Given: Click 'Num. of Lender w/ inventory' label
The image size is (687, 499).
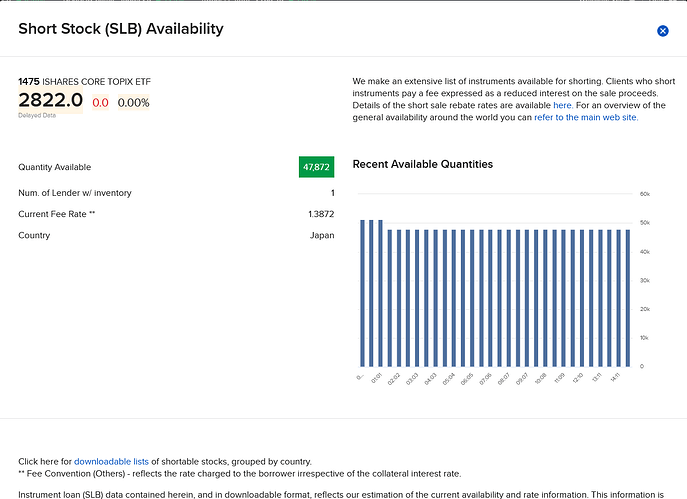Looking at the screenshot, I should click(x=75, y=193).
